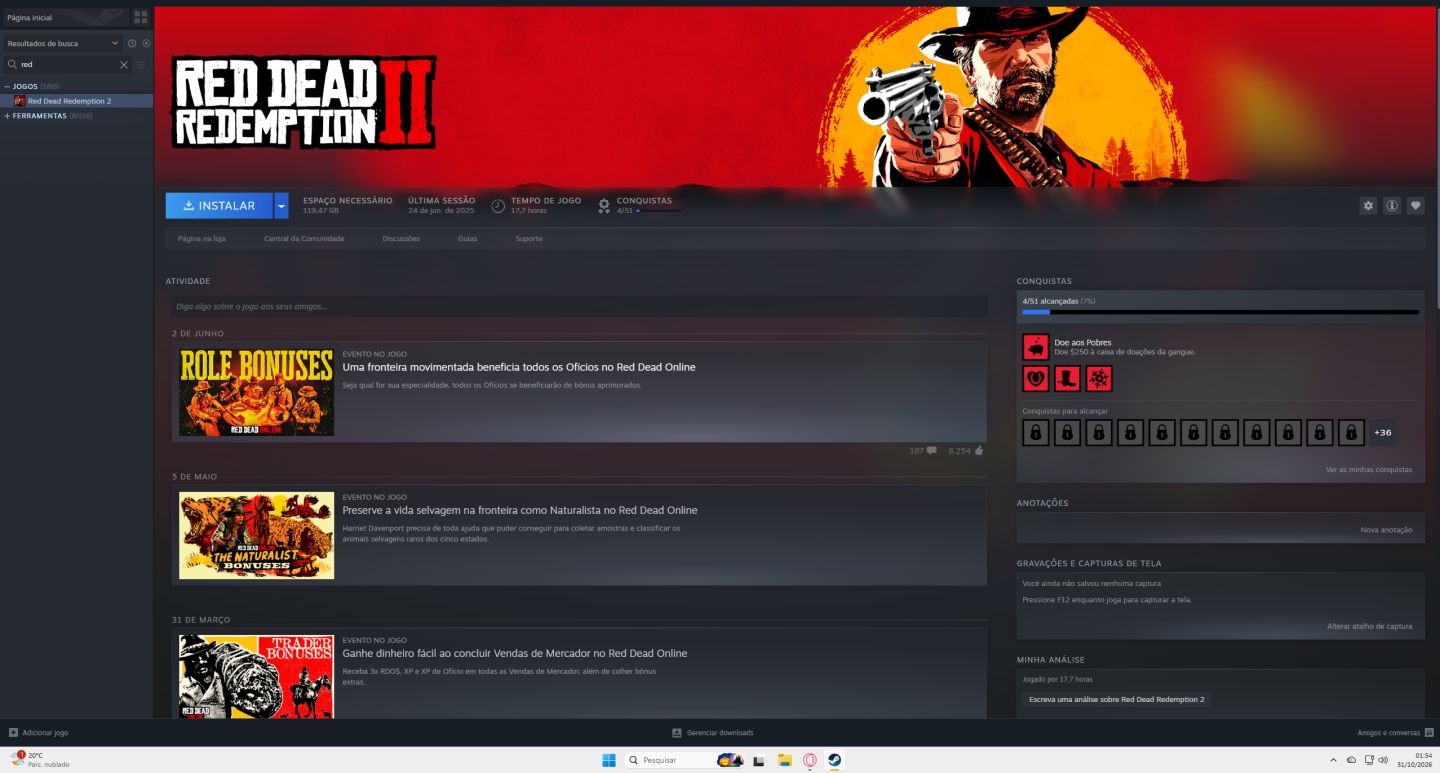Open game settings gear icon

click(x=1368, y=206)
